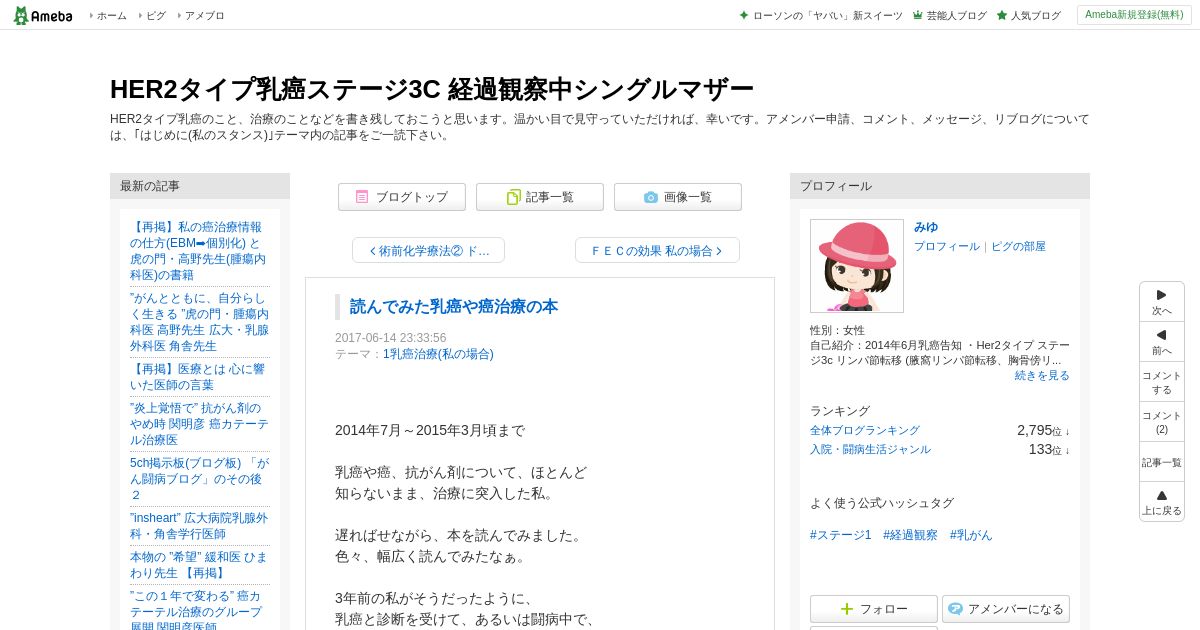Viewport: 1200px width, 630px height.
Task: Open hashtag #ステージ1
Action: [x=841, y=535]
